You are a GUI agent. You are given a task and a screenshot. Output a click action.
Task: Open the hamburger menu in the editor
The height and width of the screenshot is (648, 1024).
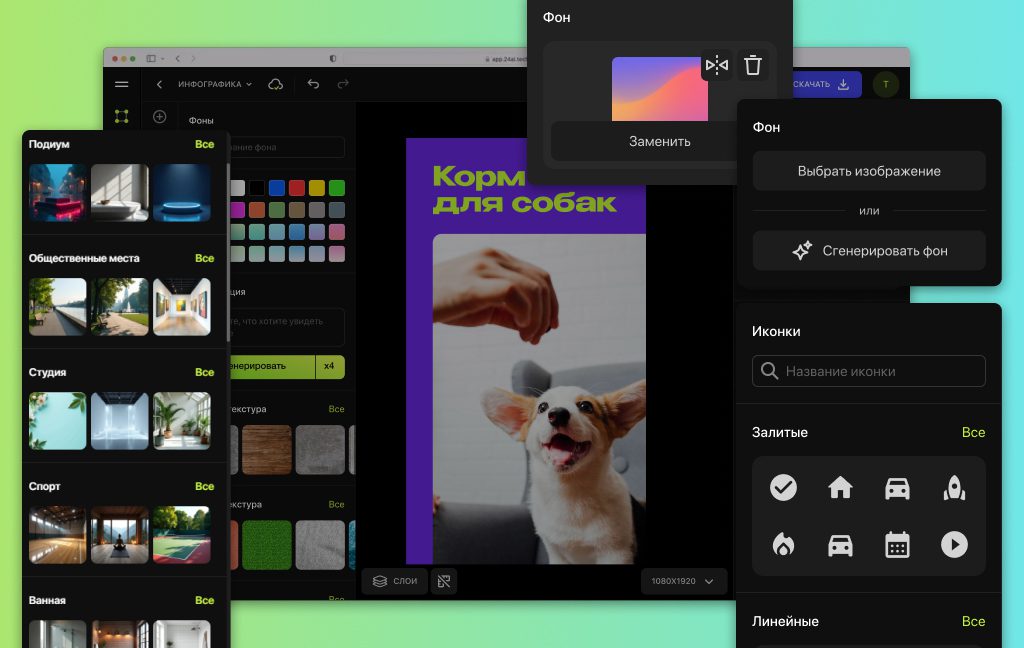pyautogui.click(x=121, y=84)
